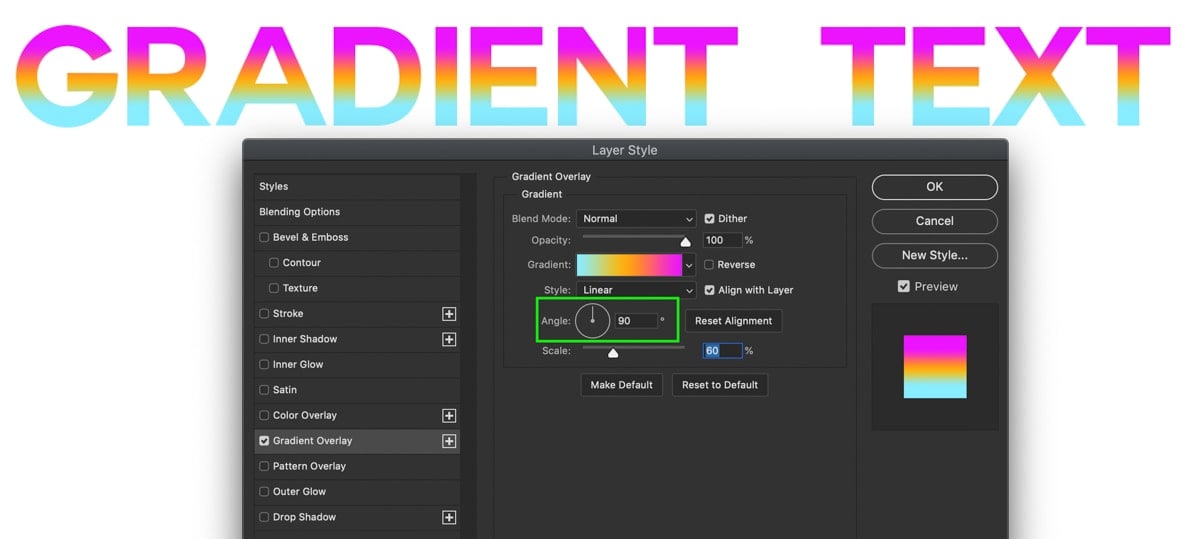1200x539 pixels.
Task: Enable the Pattern Overlay checkbox
Action: (x=264, y=466)
